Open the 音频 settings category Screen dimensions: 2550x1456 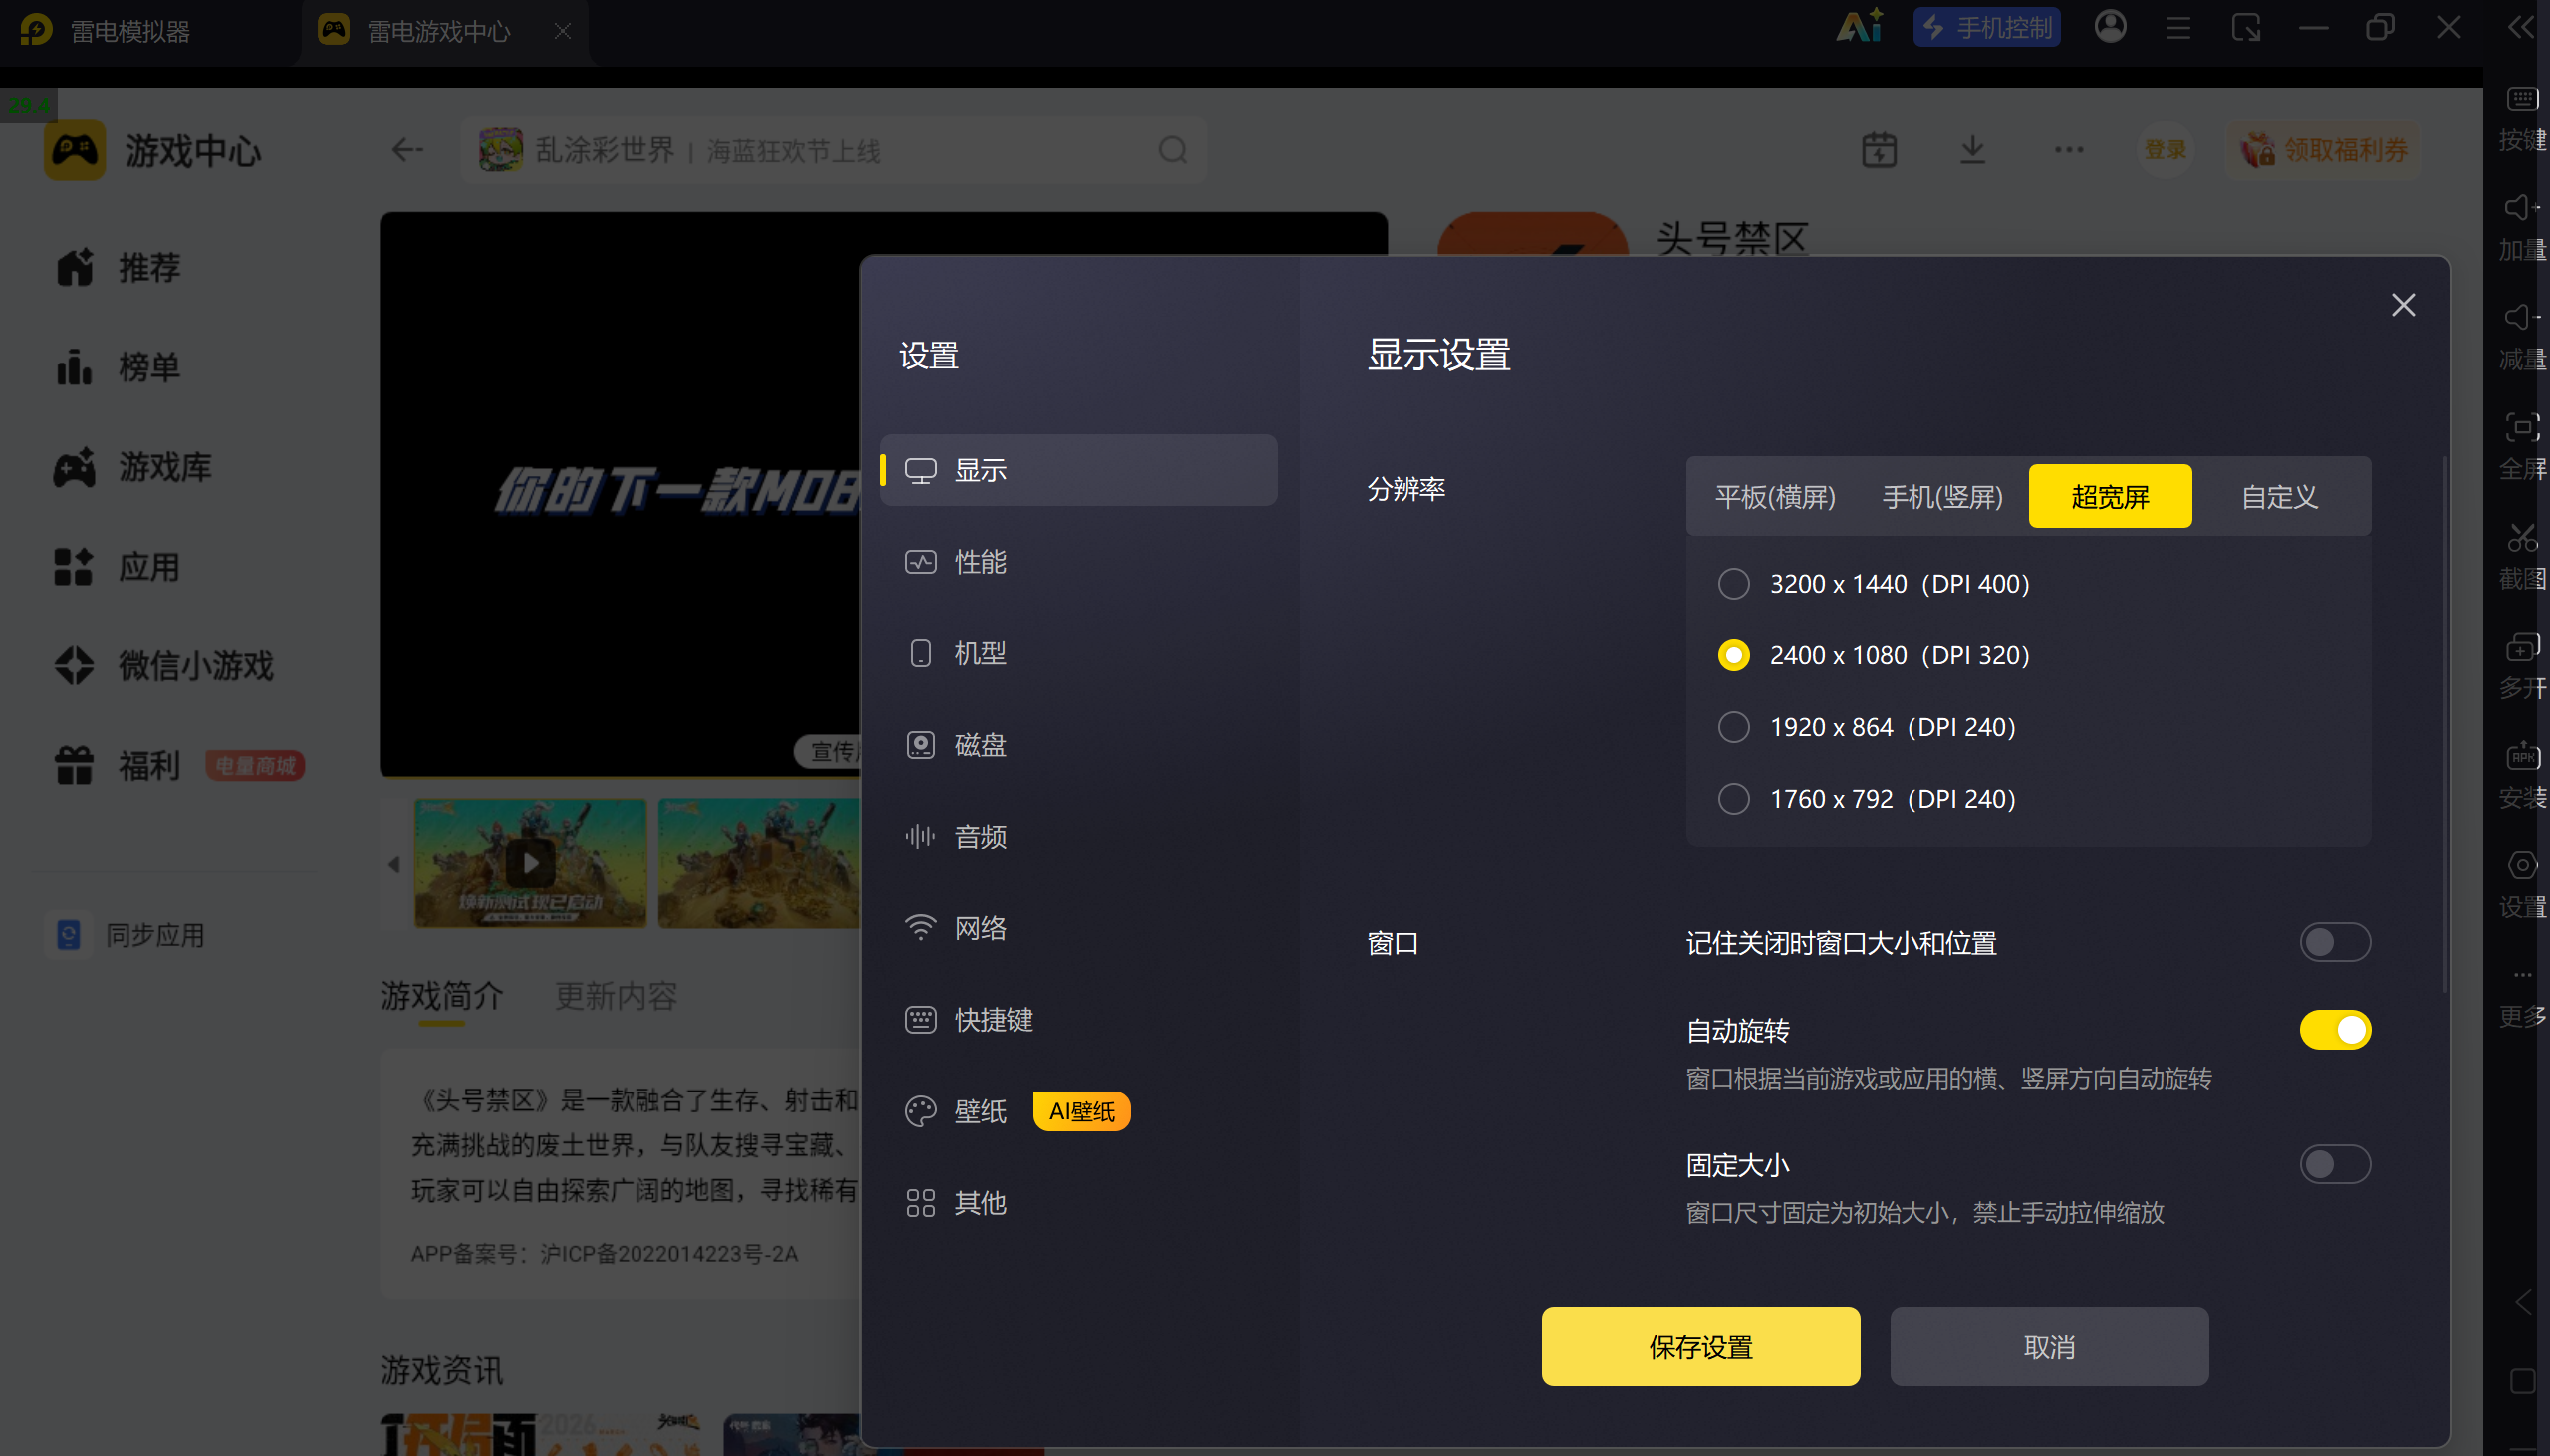(x=1078, y=837)
